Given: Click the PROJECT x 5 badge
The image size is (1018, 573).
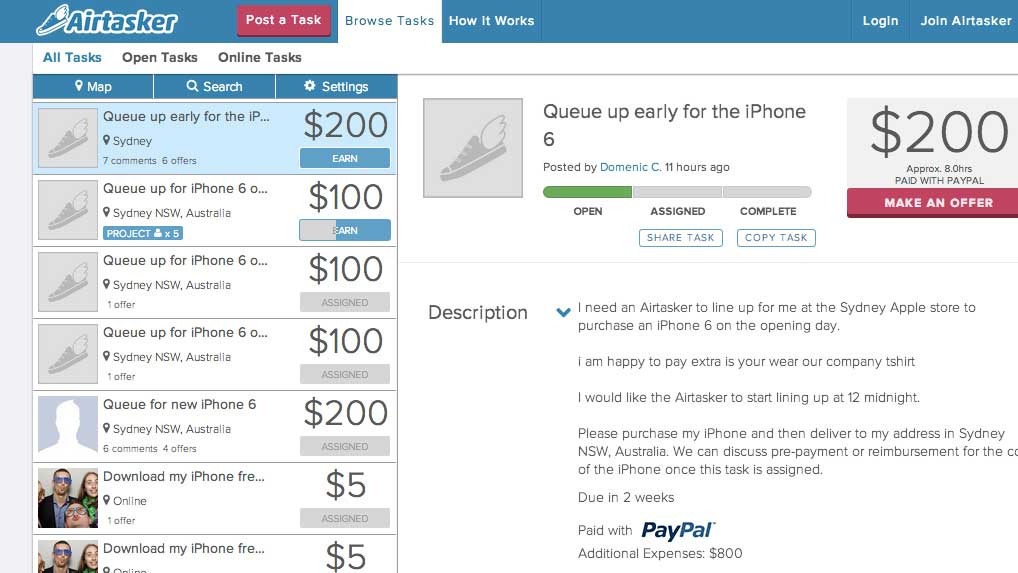Looking at the screenshot, I should coord(143,233).
